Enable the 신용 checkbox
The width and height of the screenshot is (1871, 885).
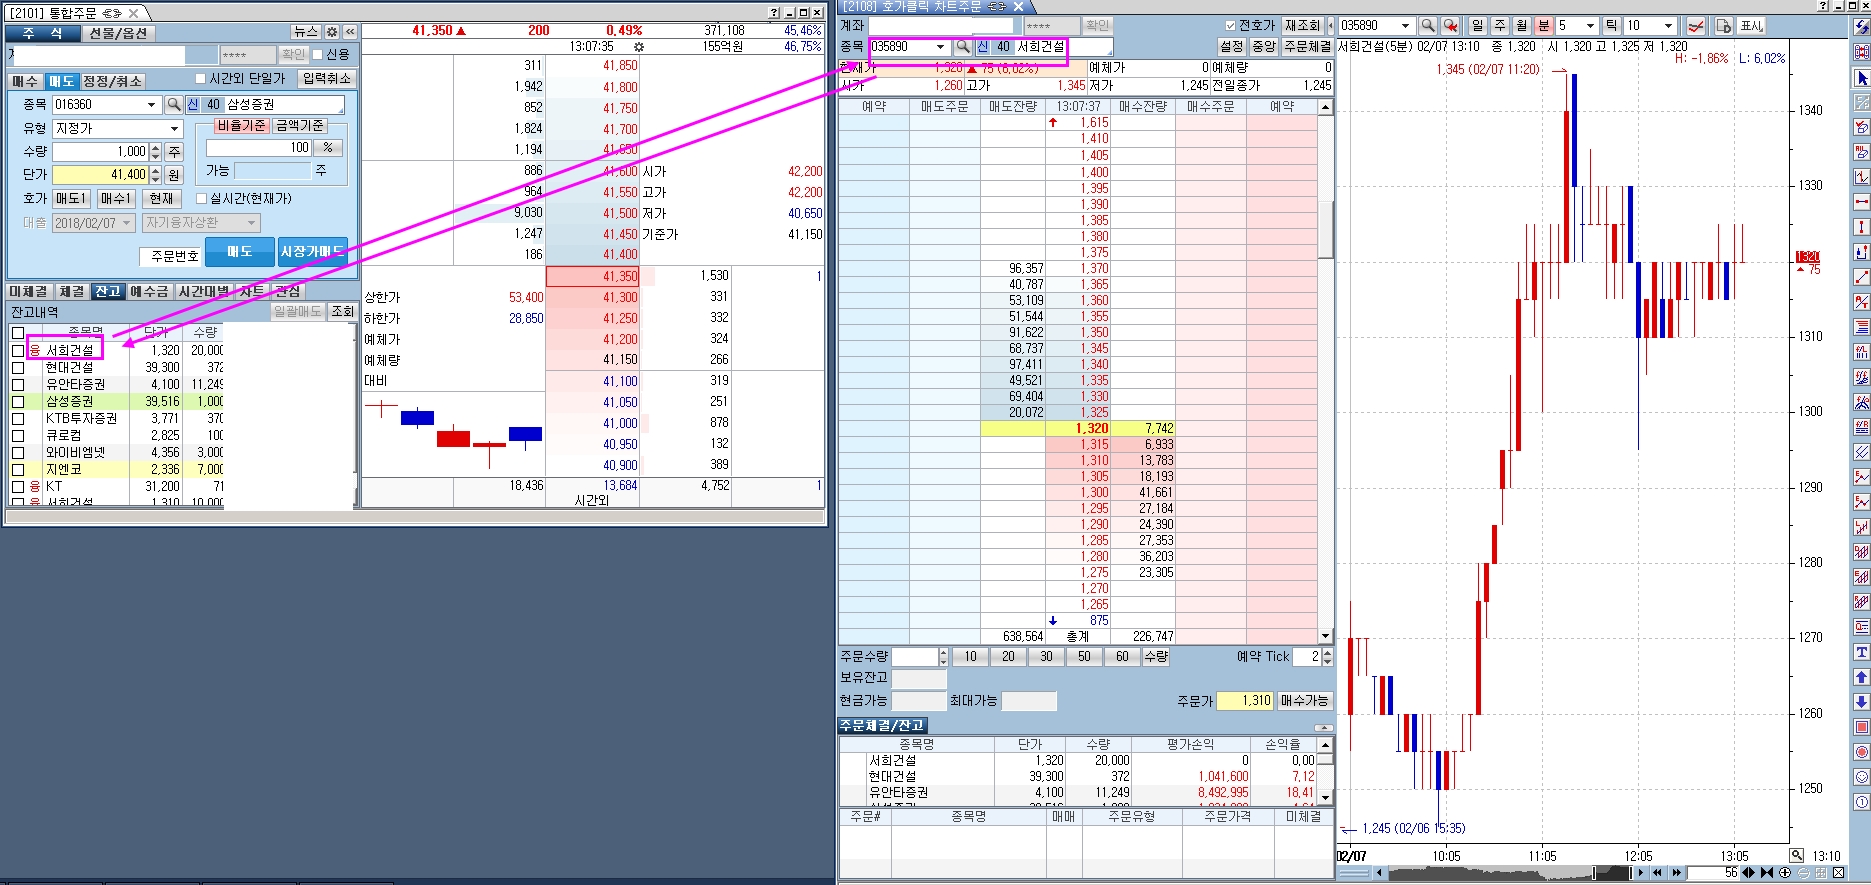[318, 54]
